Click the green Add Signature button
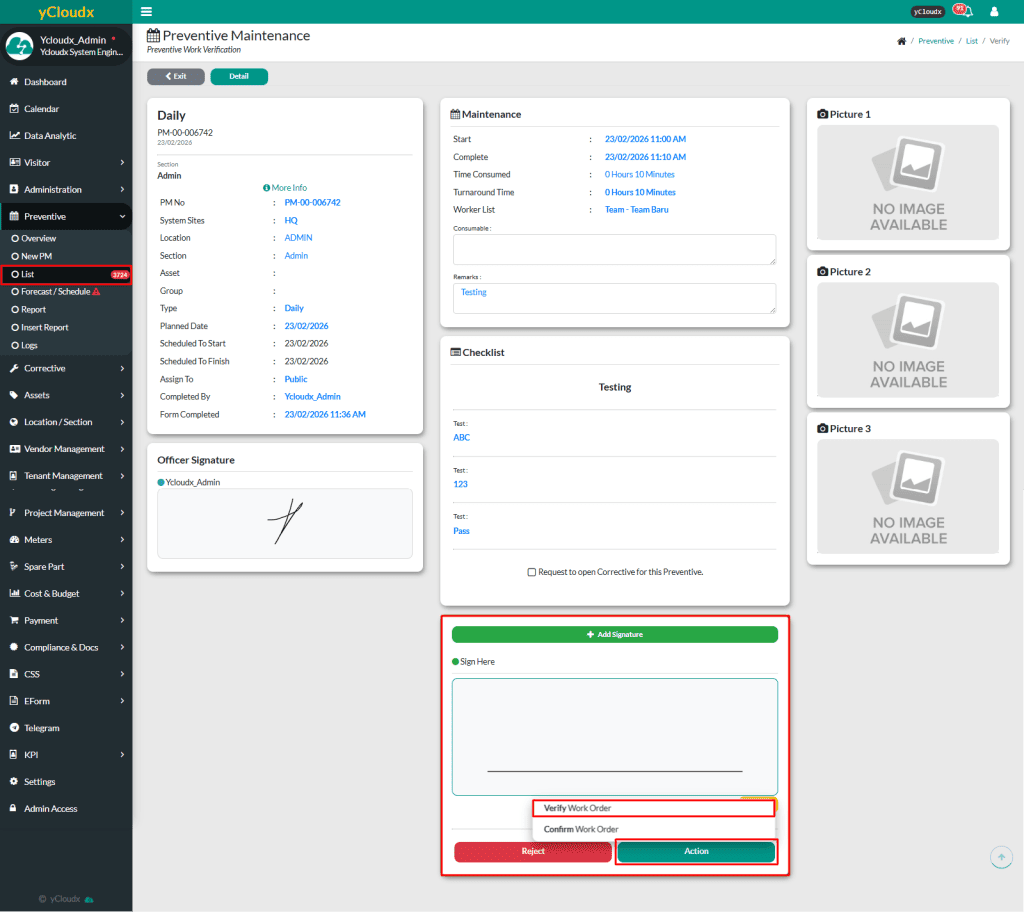1024x913 pixels. click(x=614, y=634)
